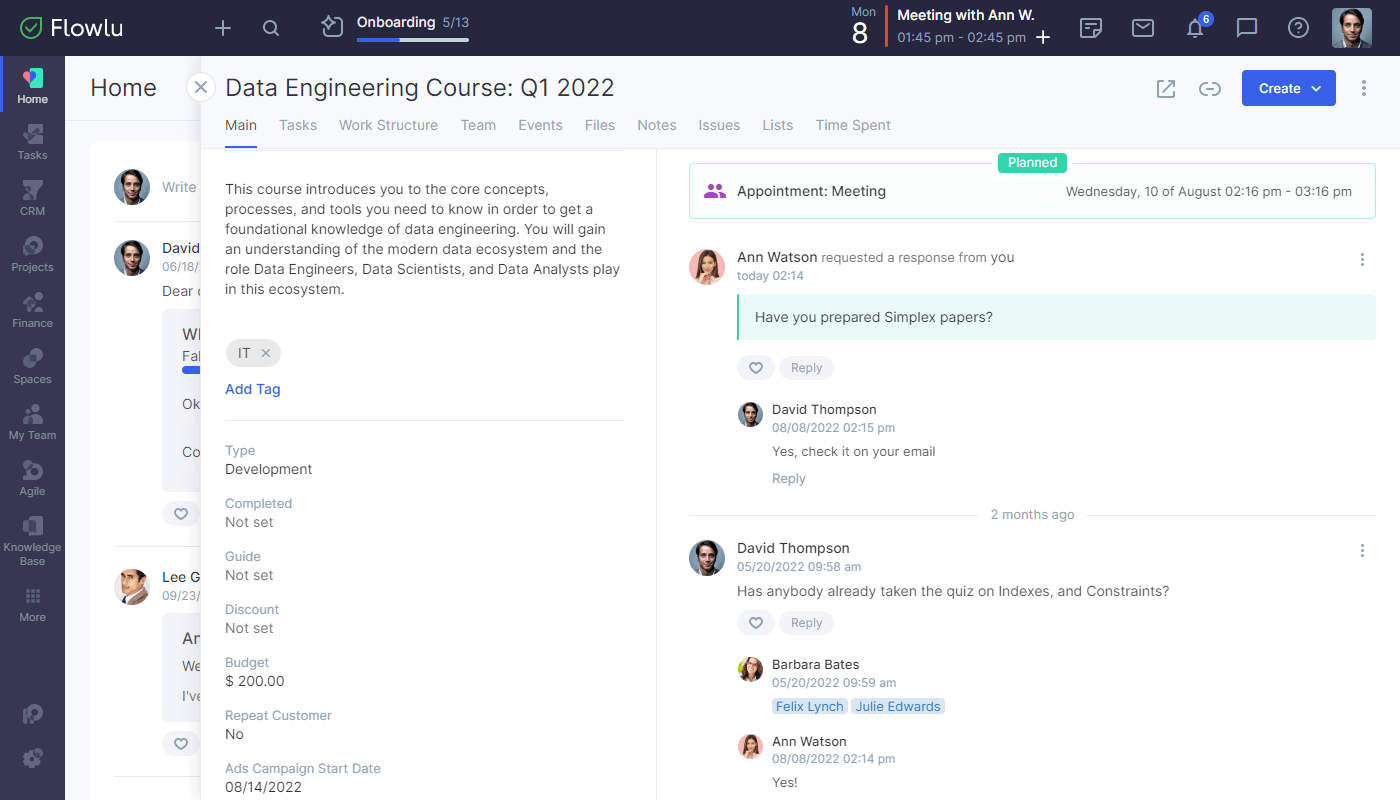Close the project panel with X
Viewport: 1400px width, 800px height.
(x=201, y=88)
